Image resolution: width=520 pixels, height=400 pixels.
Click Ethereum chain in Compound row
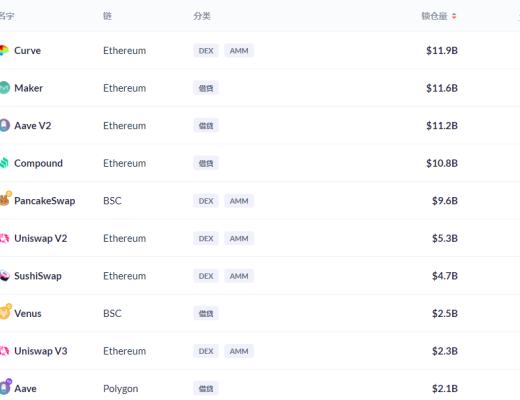pyautogui.click(x=125, y=163)
